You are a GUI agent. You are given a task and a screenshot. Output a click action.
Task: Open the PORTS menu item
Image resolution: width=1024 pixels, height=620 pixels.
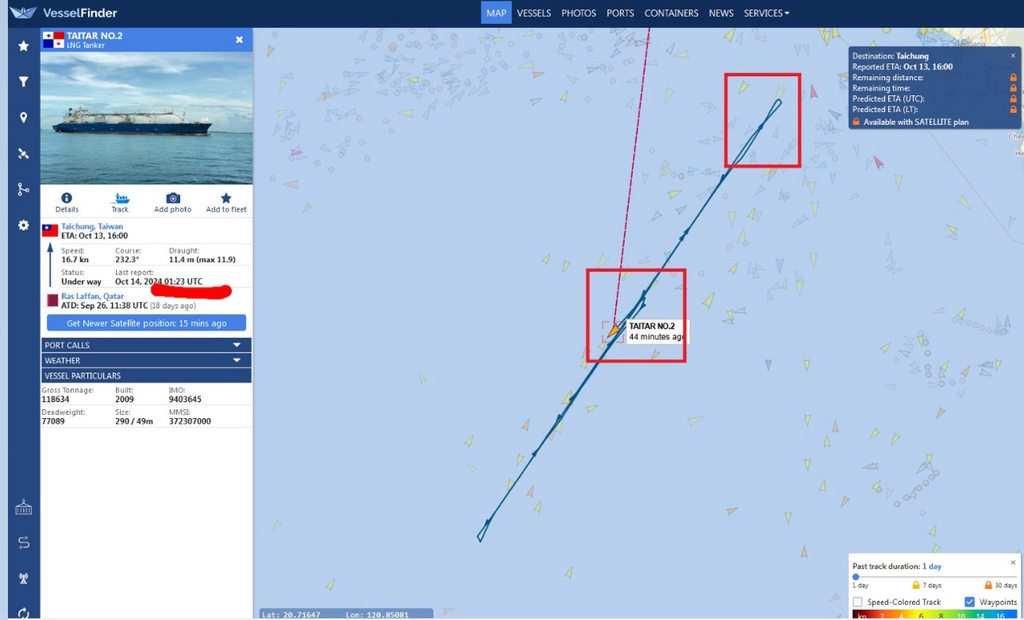620,13
